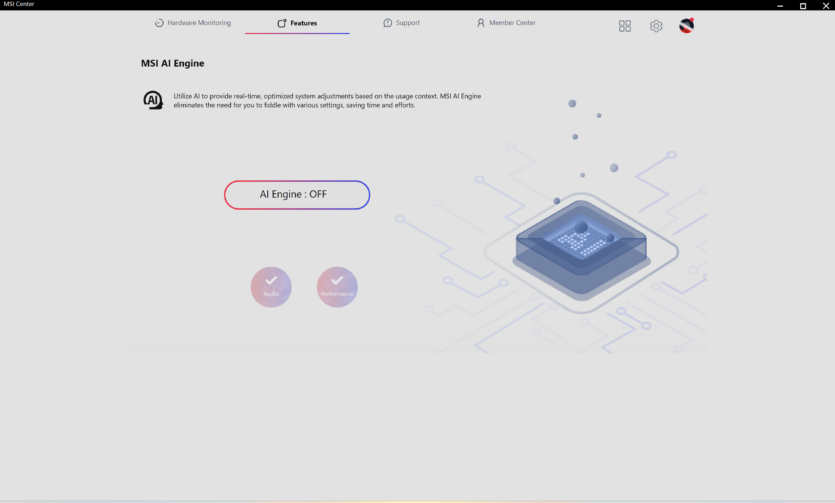835x503 pixels.
Task: Open settings via the gear icon
Action: [x=656, y=26]
